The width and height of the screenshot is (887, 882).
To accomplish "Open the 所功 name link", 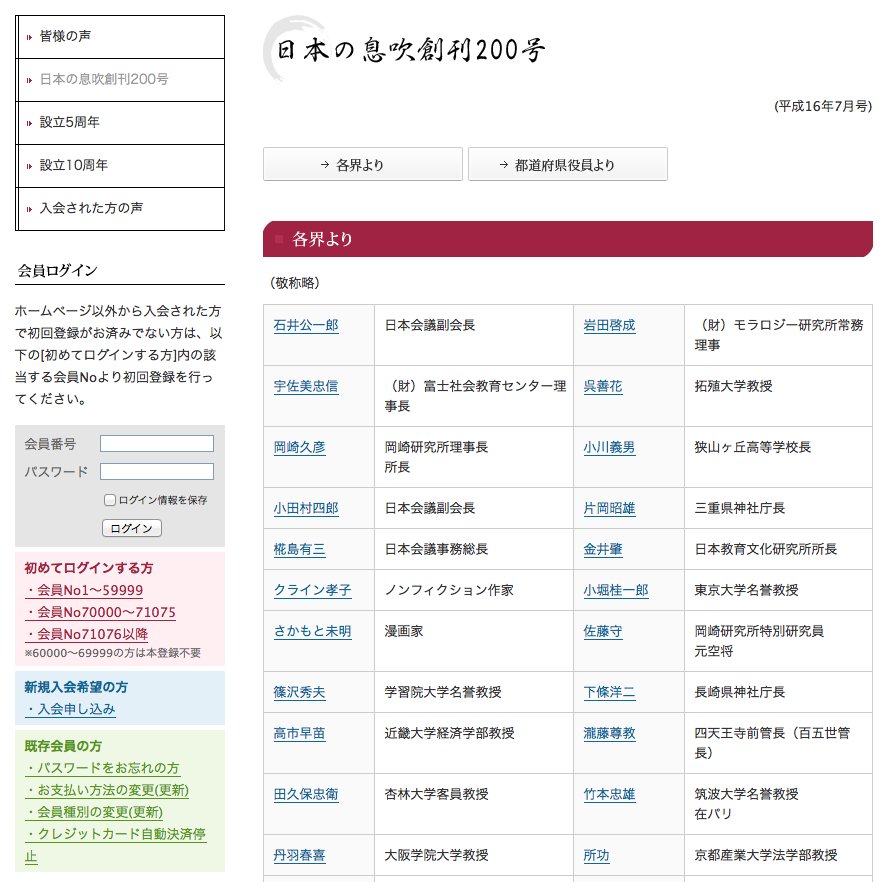I will 596,856.
